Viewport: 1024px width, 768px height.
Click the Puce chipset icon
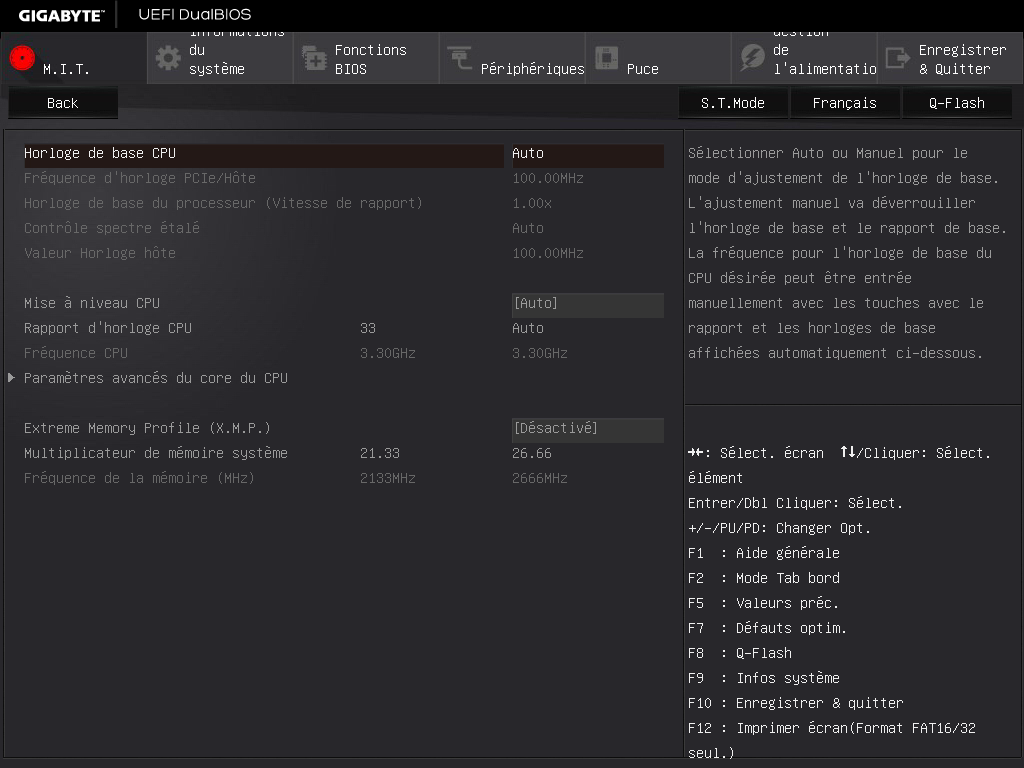(x=606, y=58)
